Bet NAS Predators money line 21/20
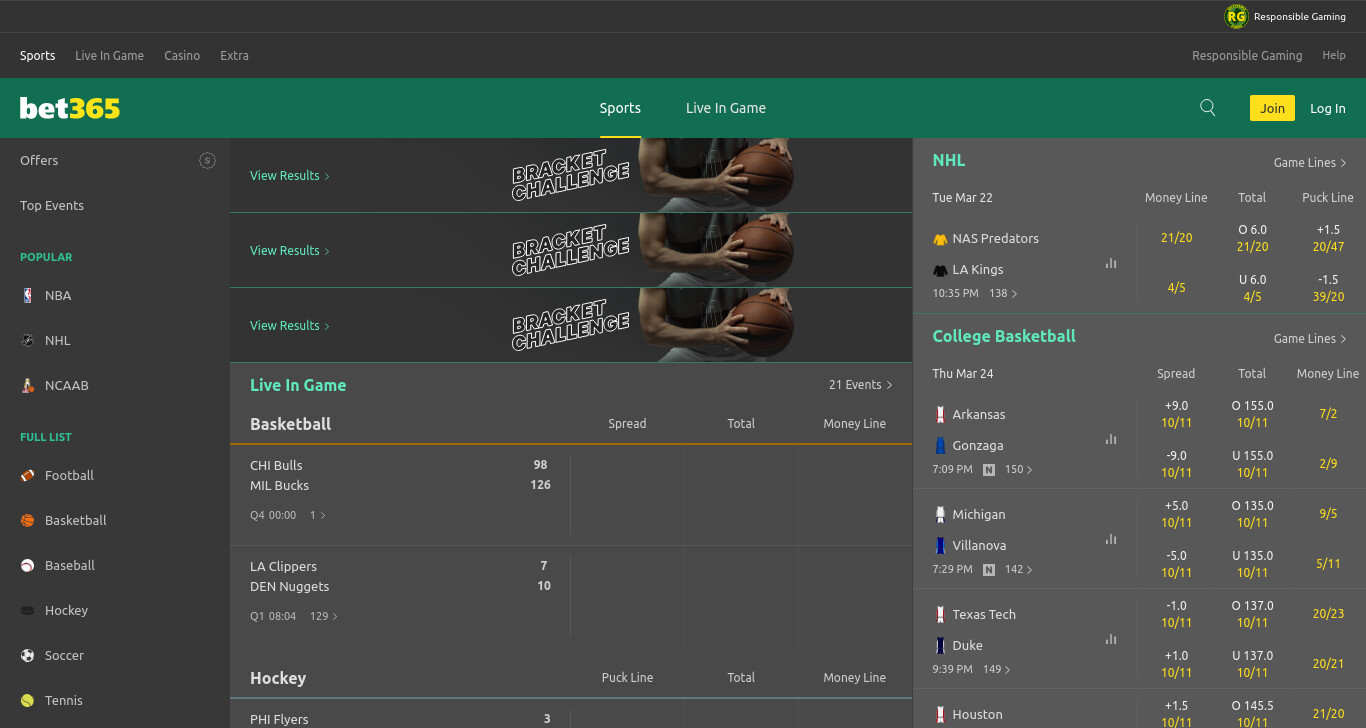 point(1176,238)
